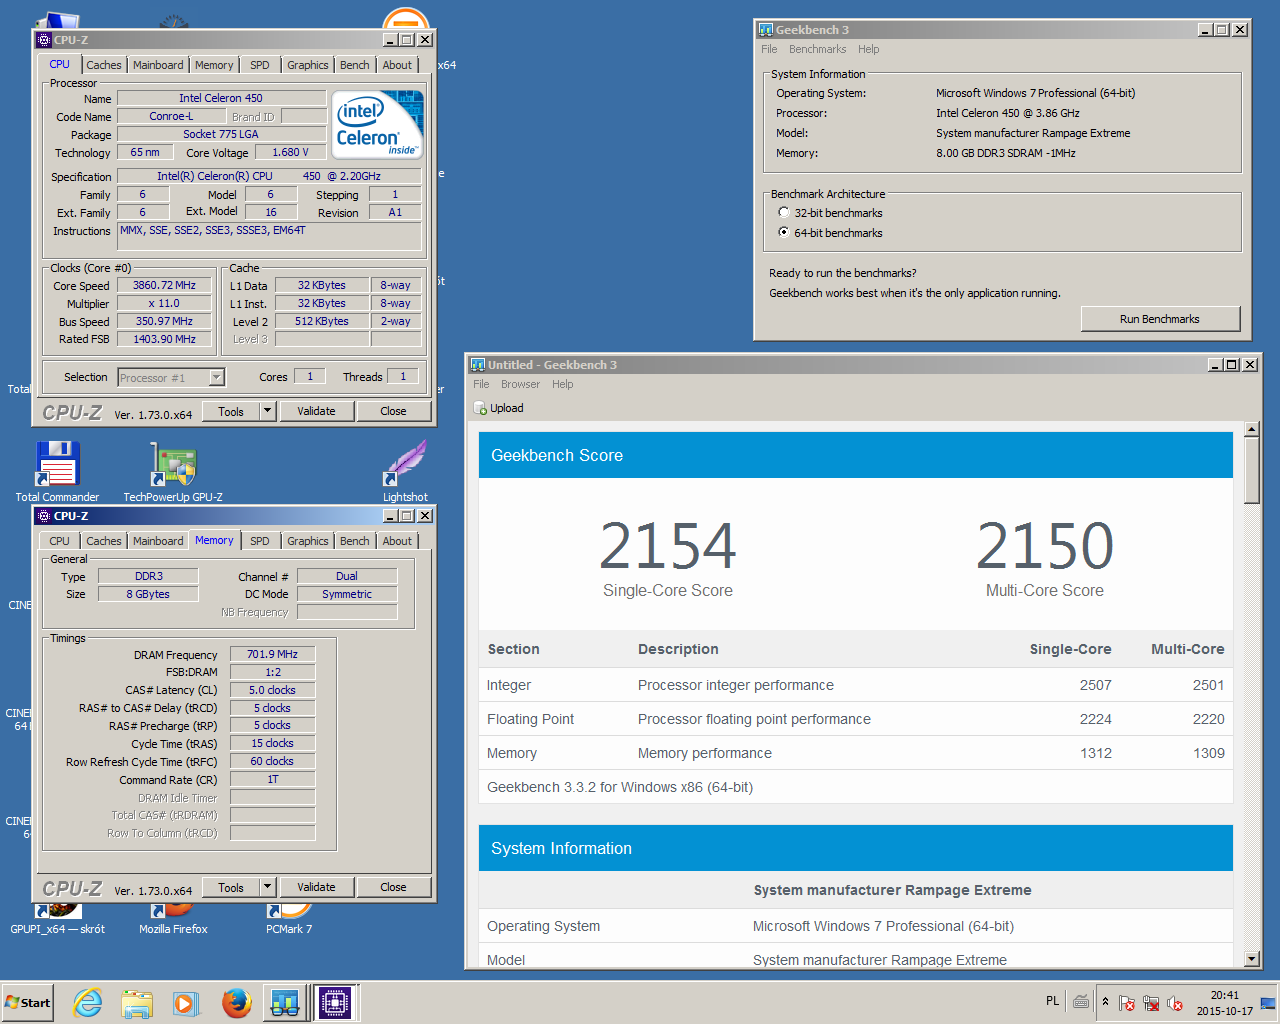Click Validate in bottom CPU-Z window
Screen dimensions: 1280x1024
pos(316,887)
